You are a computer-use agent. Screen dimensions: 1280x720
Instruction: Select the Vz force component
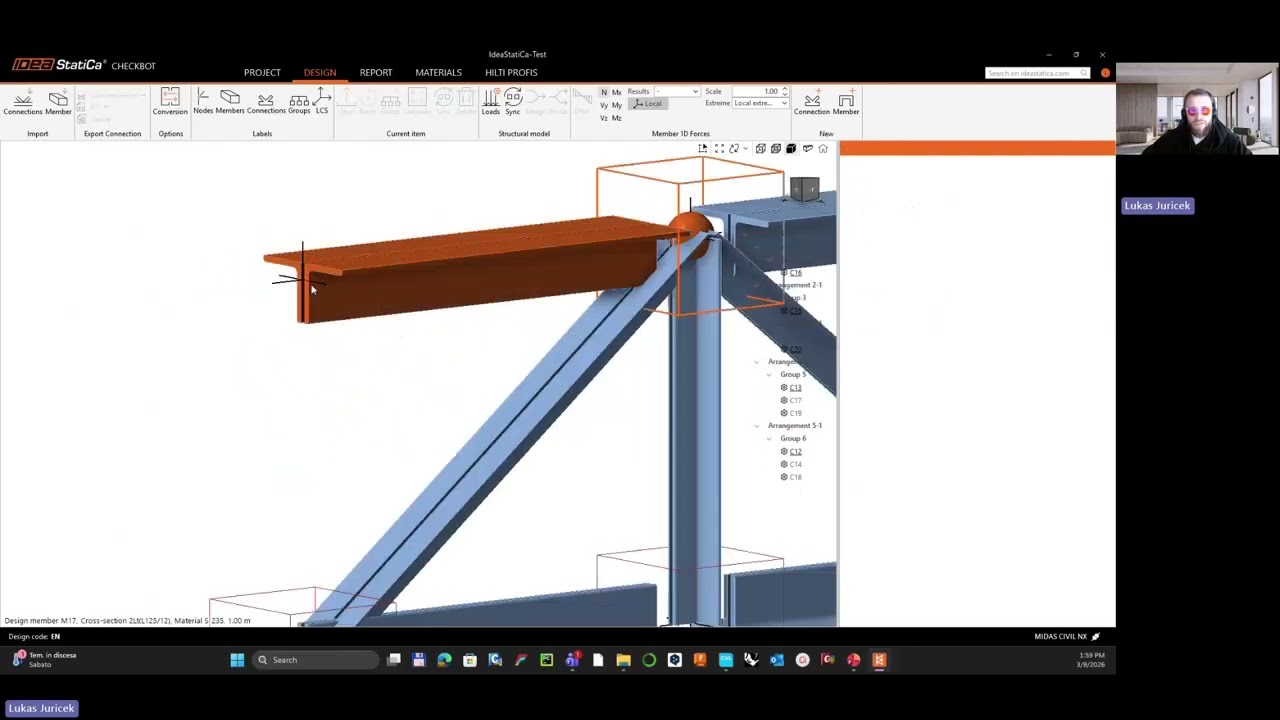604,118
